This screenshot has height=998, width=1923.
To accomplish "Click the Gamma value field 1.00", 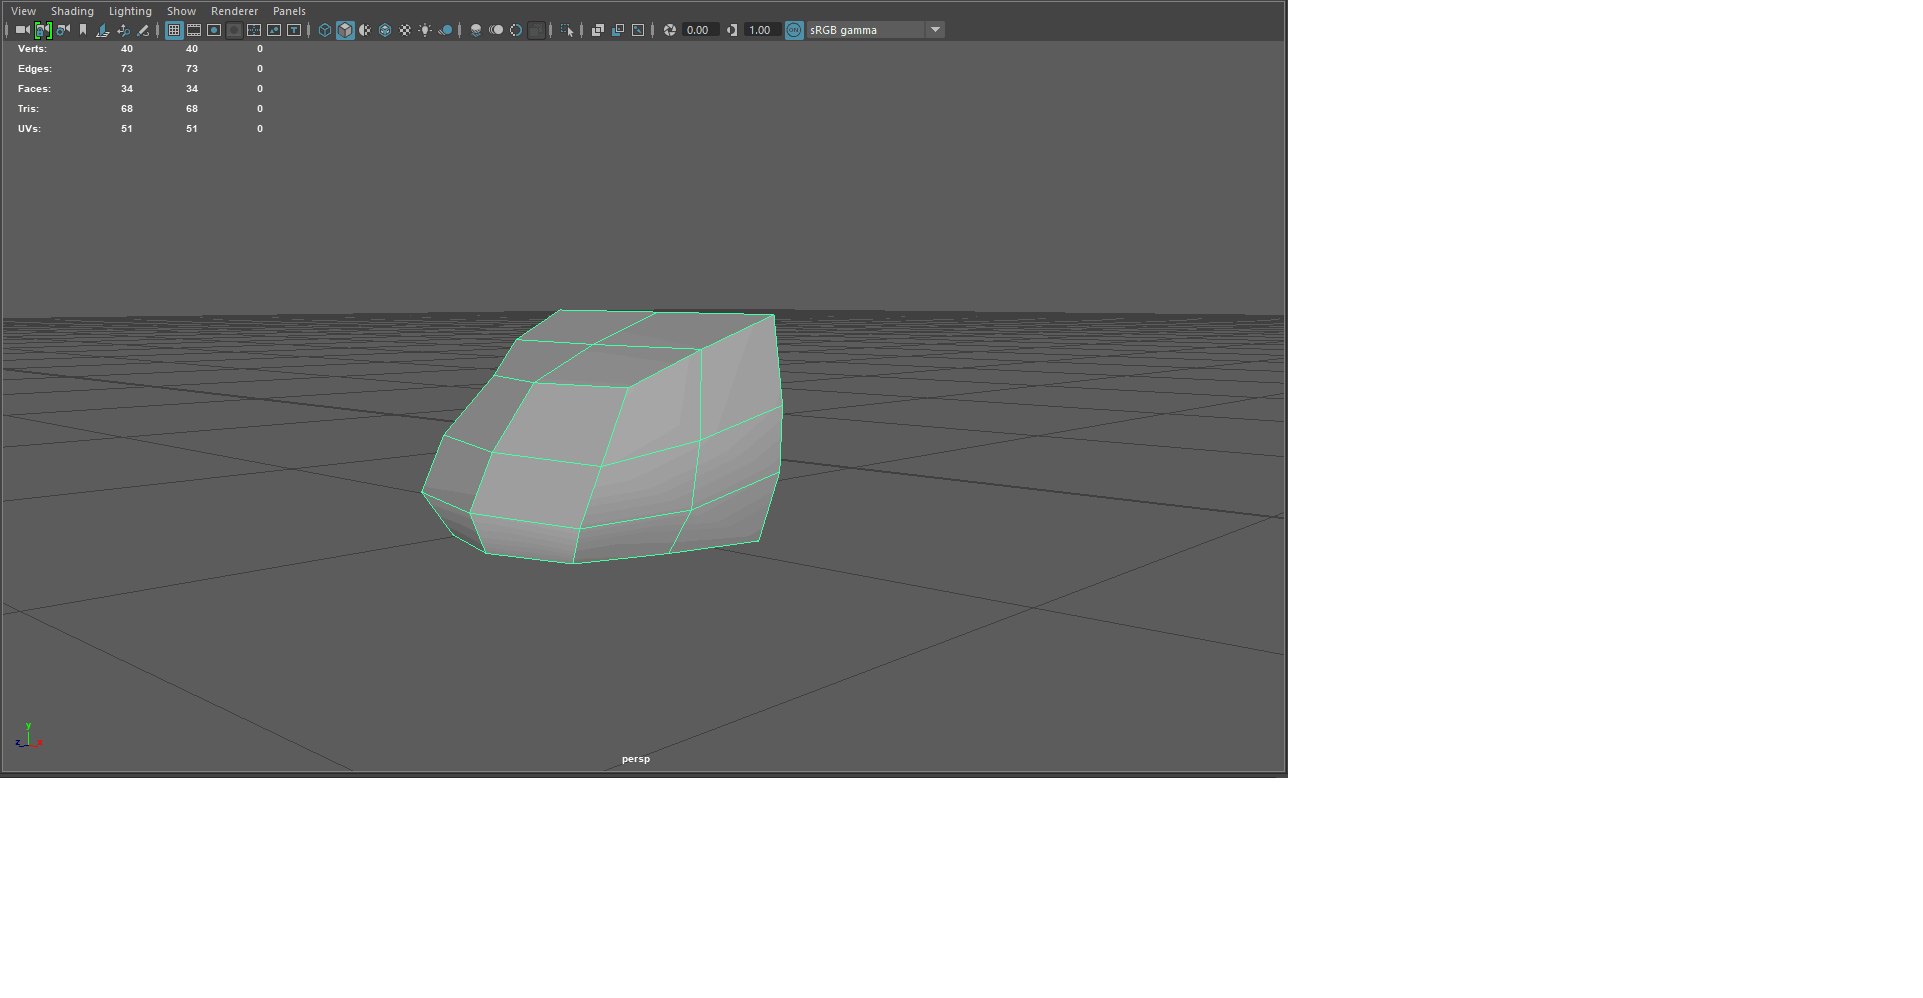I will pos(762,30).
